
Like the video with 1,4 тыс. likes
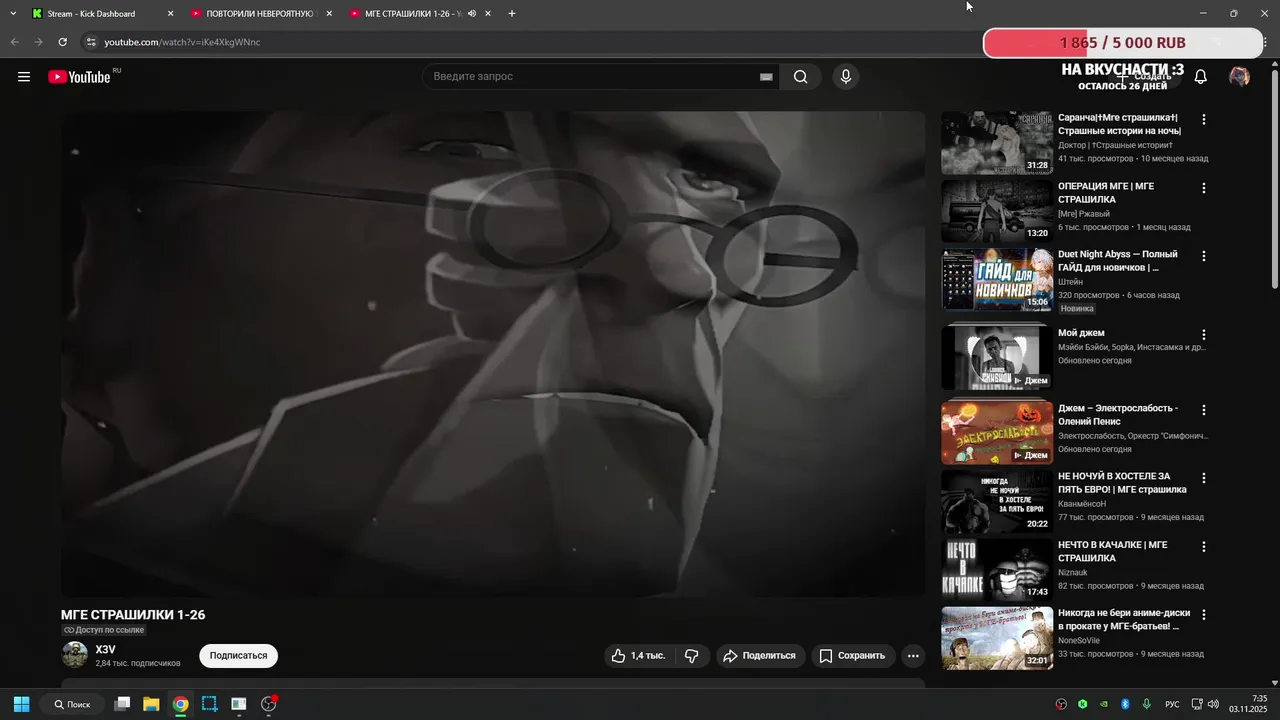tap(638, 656)
